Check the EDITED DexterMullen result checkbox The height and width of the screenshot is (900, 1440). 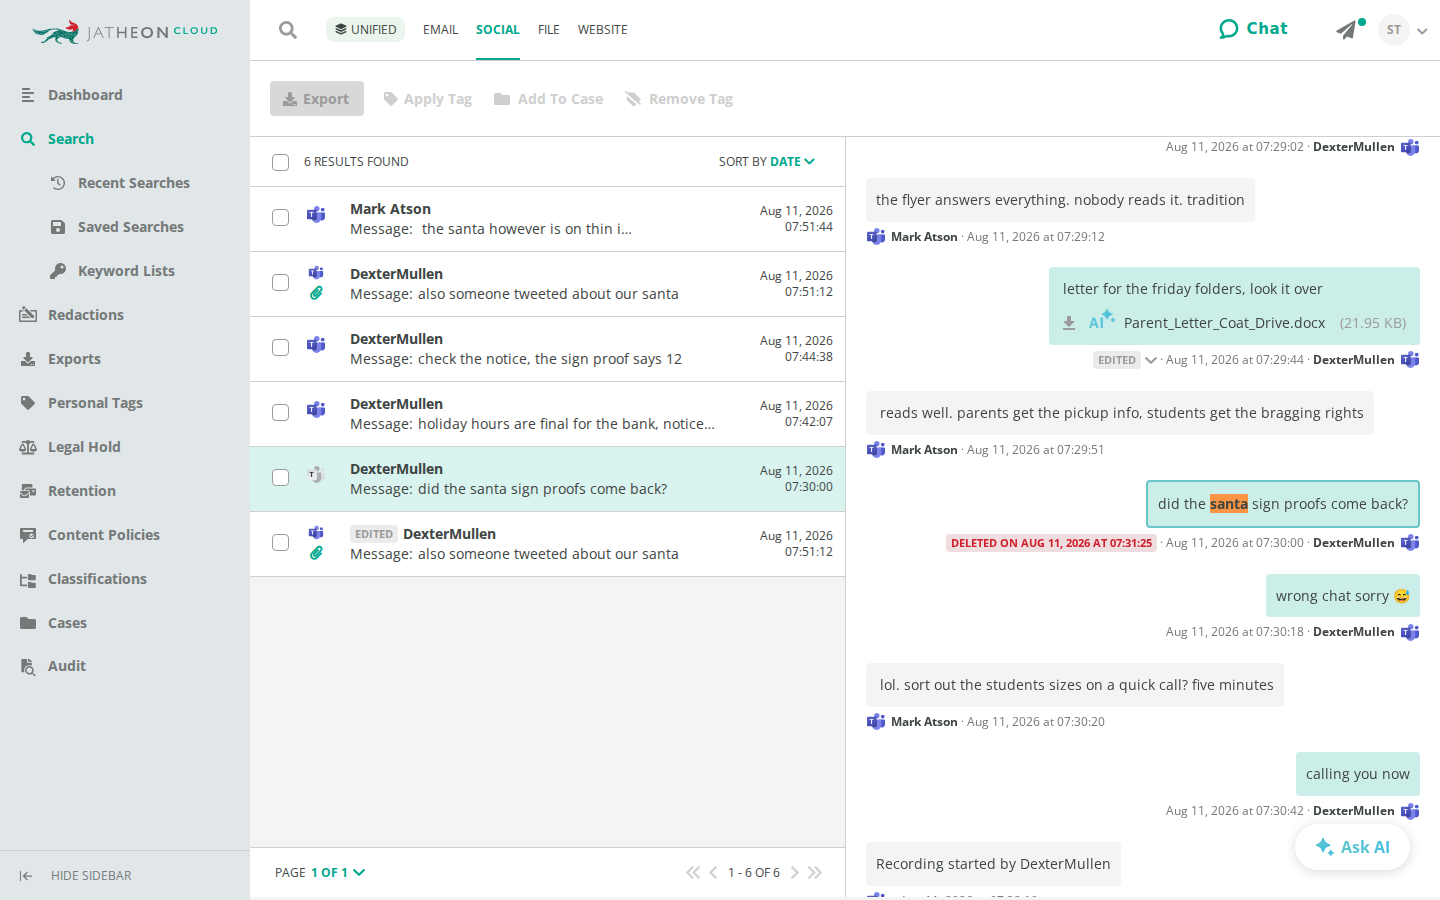coord(281,543)
